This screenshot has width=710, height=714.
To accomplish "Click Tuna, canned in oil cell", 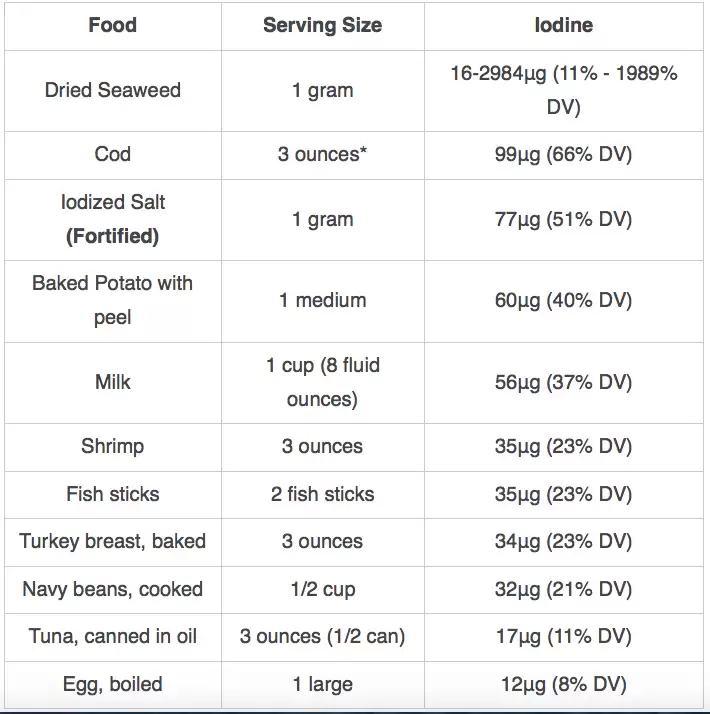I will click(x=112, y=637).
